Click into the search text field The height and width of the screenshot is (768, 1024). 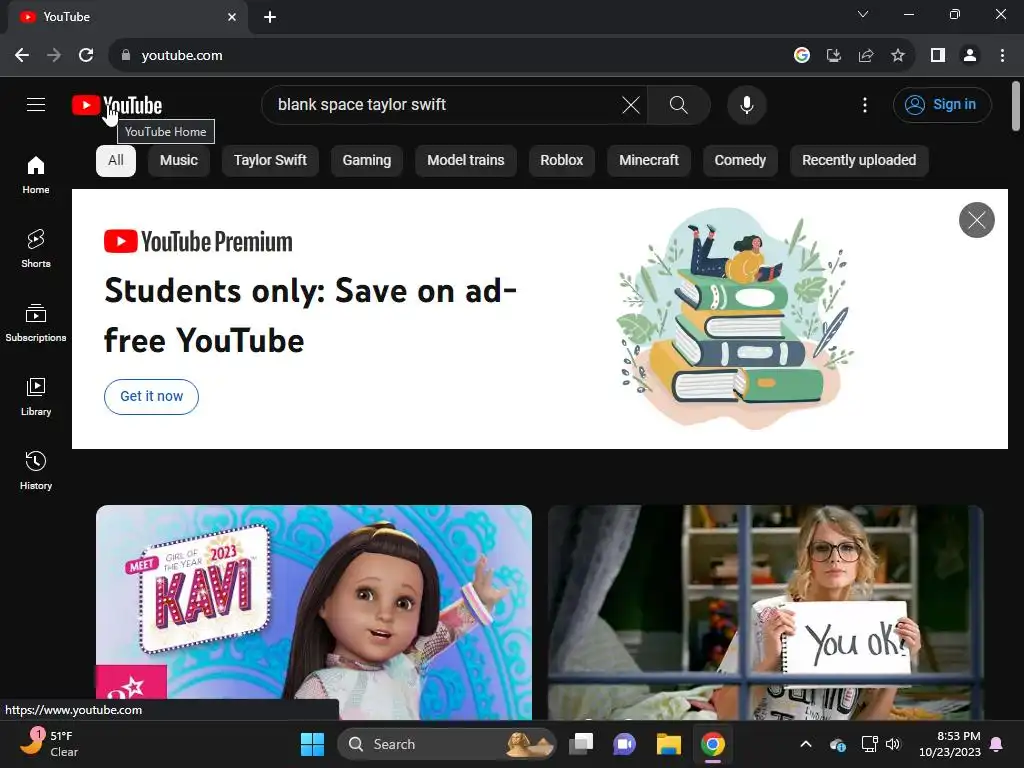point(444,104)
